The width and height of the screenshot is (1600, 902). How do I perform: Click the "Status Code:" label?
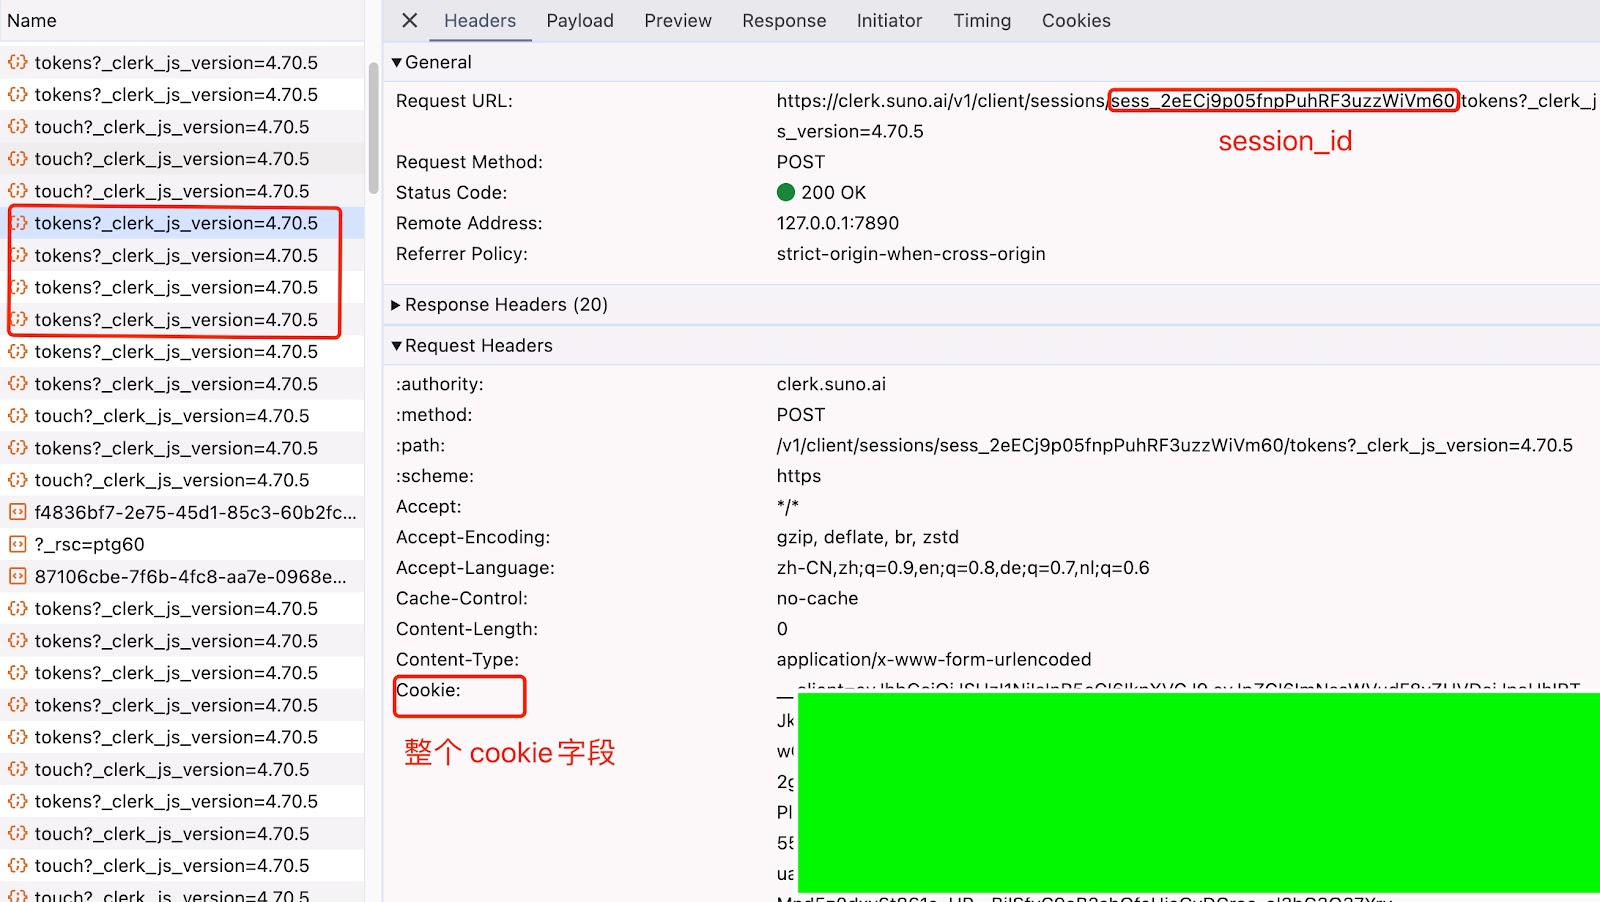click(x=451, y=193)
